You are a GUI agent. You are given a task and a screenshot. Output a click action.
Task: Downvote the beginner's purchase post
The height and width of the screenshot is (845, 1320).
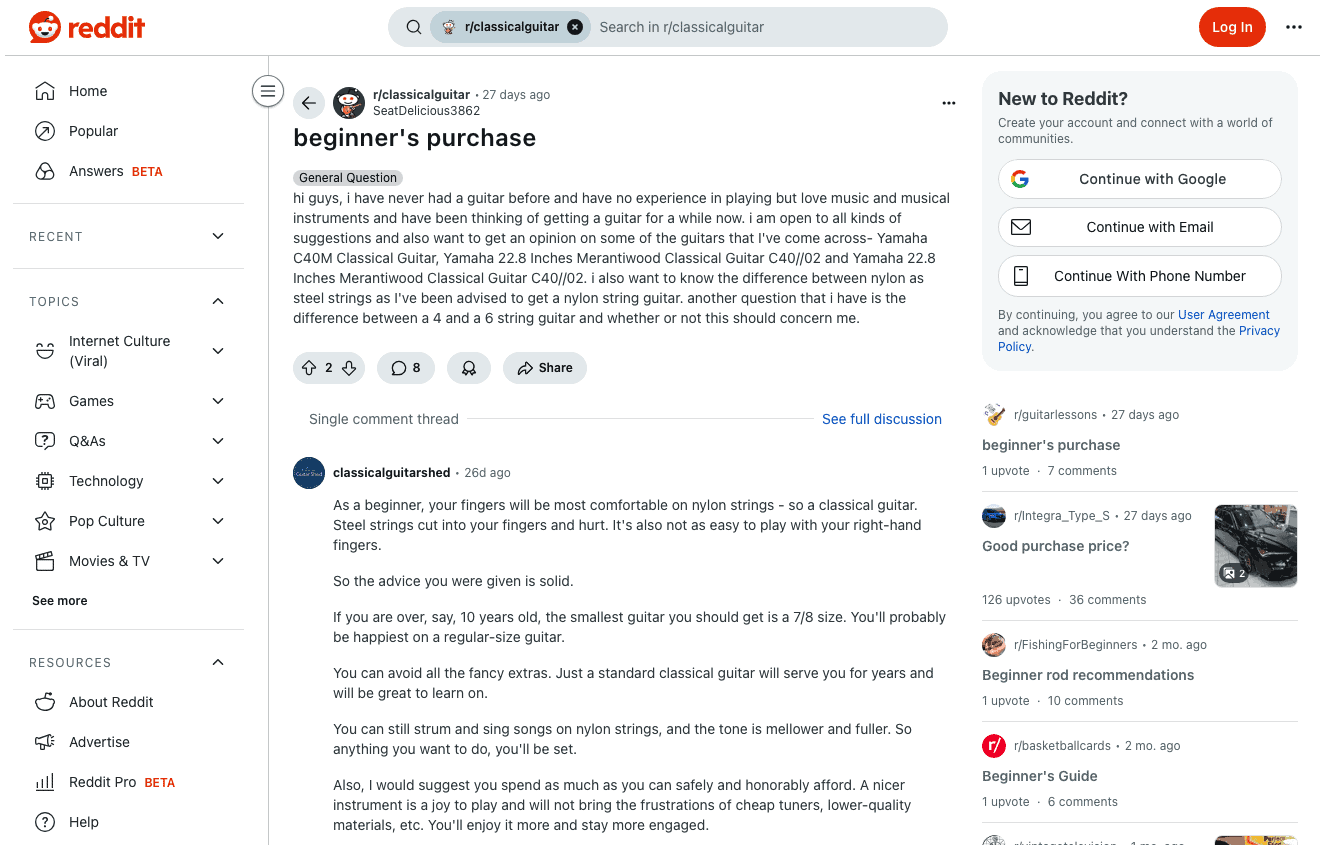tap(349, 368)
